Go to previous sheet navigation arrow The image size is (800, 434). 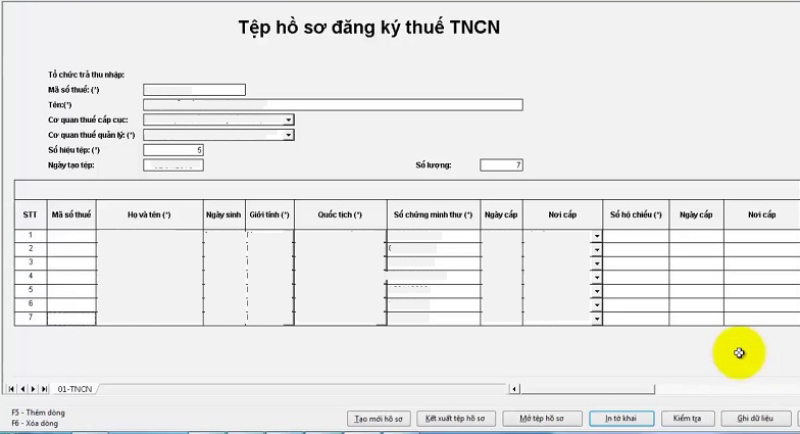[22, 389]
